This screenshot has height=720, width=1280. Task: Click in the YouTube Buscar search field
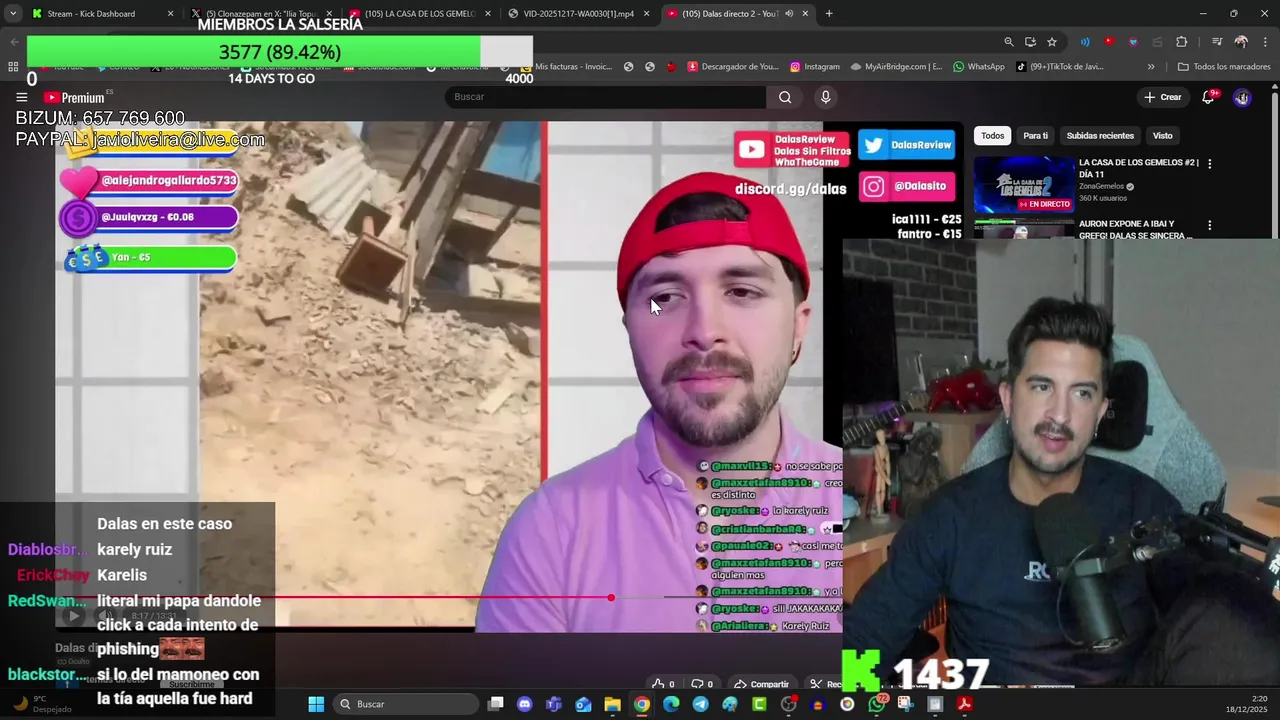605,97
